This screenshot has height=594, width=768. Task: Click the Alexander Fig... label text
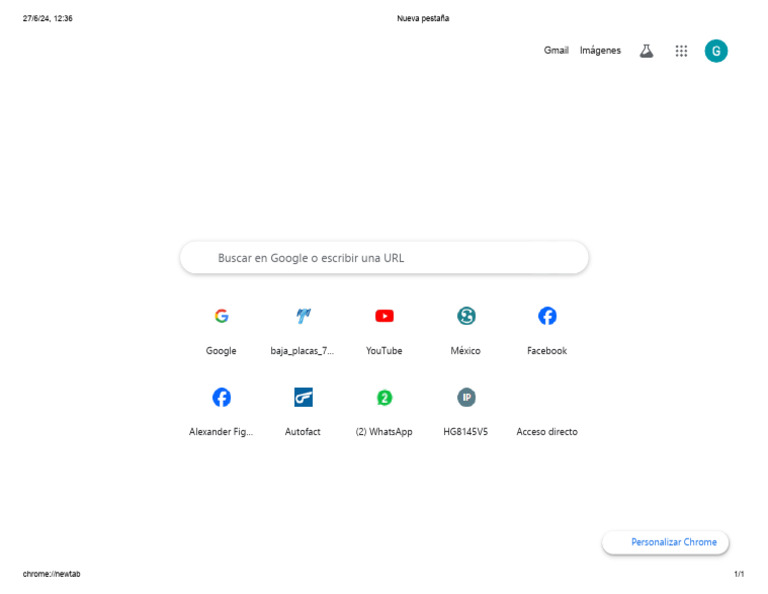tap(221, 432)
